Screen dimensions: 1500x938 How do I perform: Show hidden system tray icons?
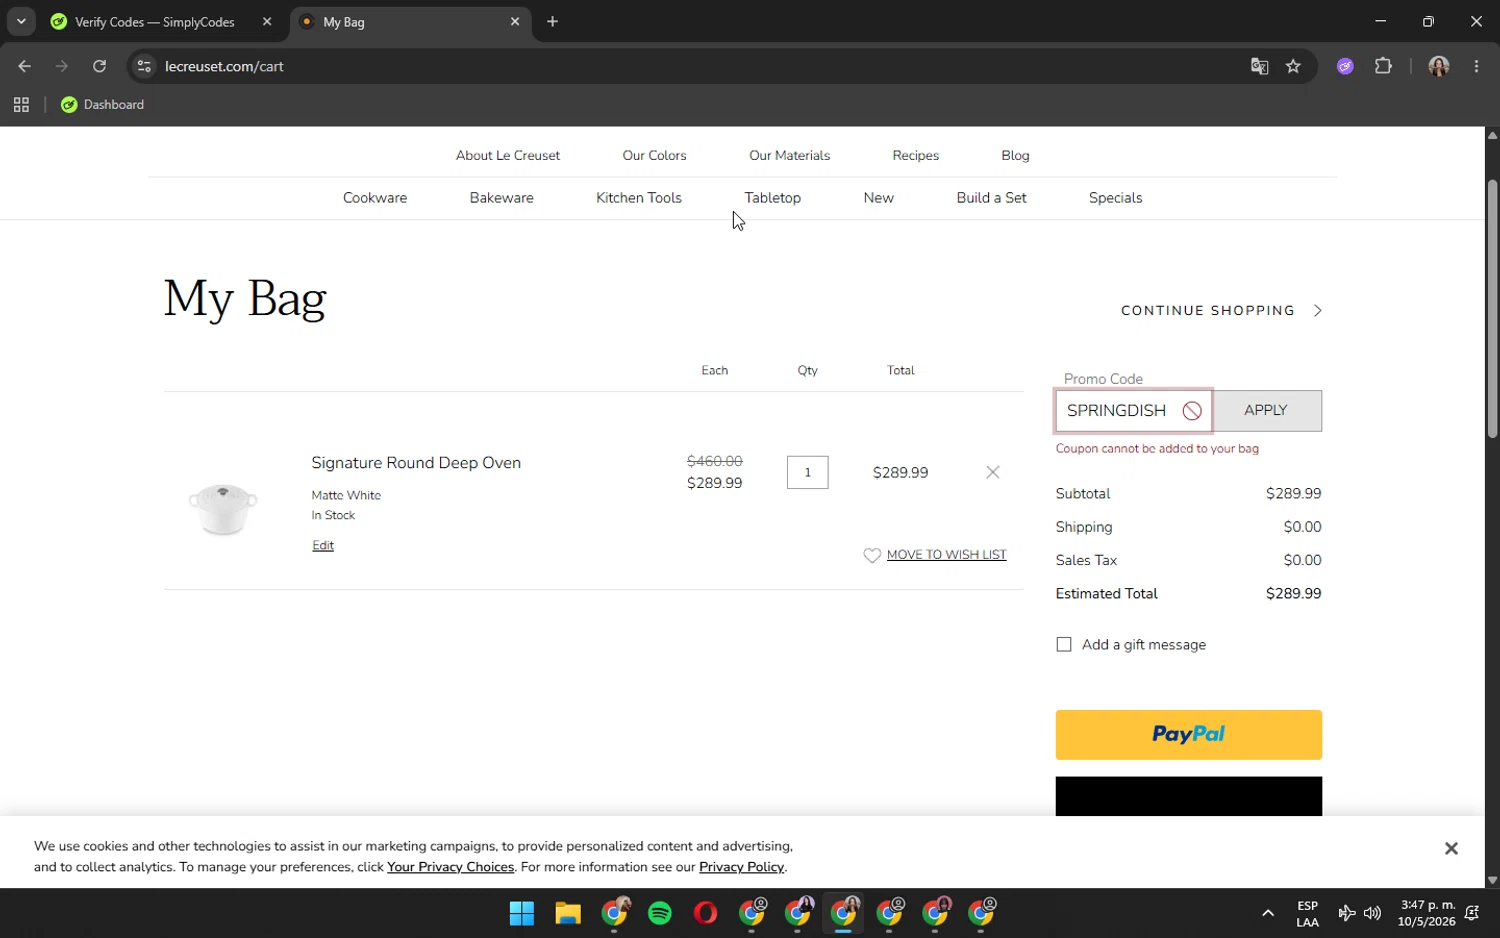coord(1268,913)
